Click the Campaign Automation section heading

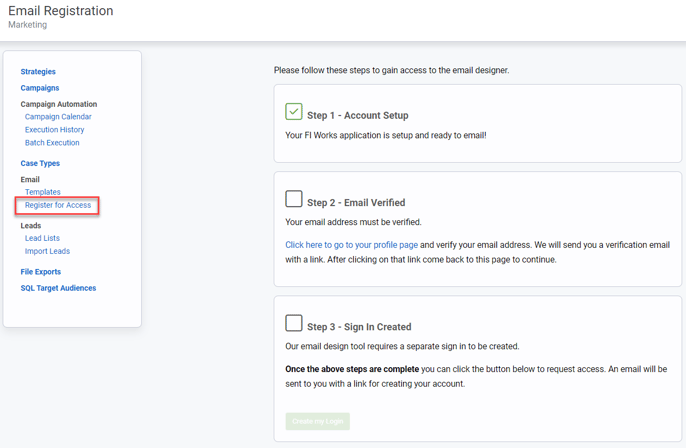(59, 104)
